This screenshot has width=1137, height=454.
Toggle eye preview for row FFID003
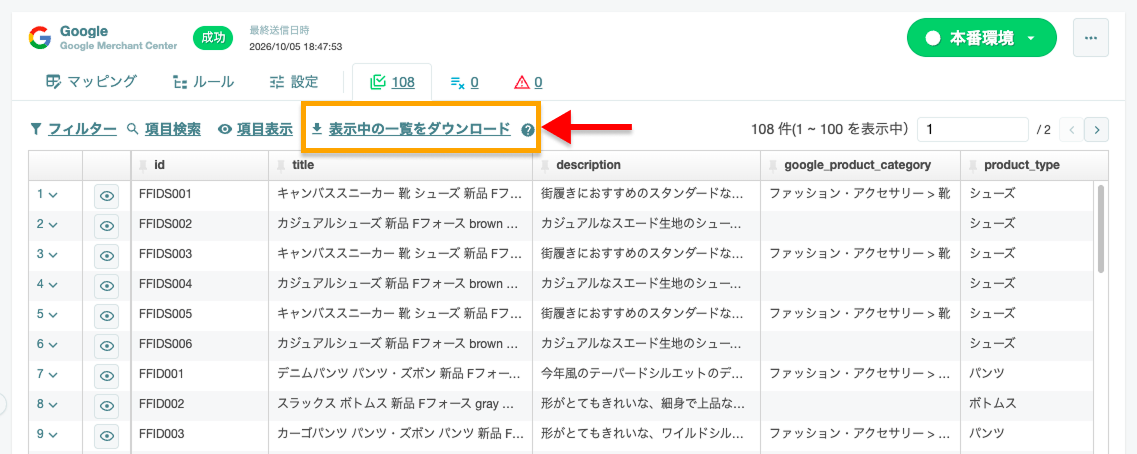click(x=107, y=436)
